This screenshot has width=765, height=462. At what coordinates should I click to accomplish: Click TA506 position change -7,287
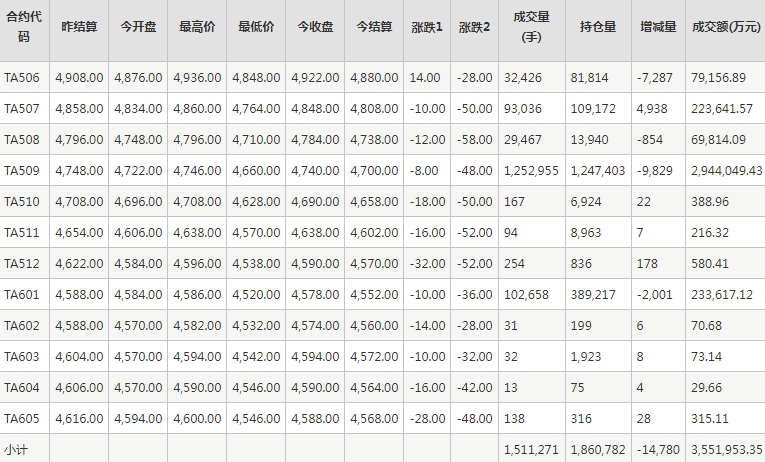655,78
